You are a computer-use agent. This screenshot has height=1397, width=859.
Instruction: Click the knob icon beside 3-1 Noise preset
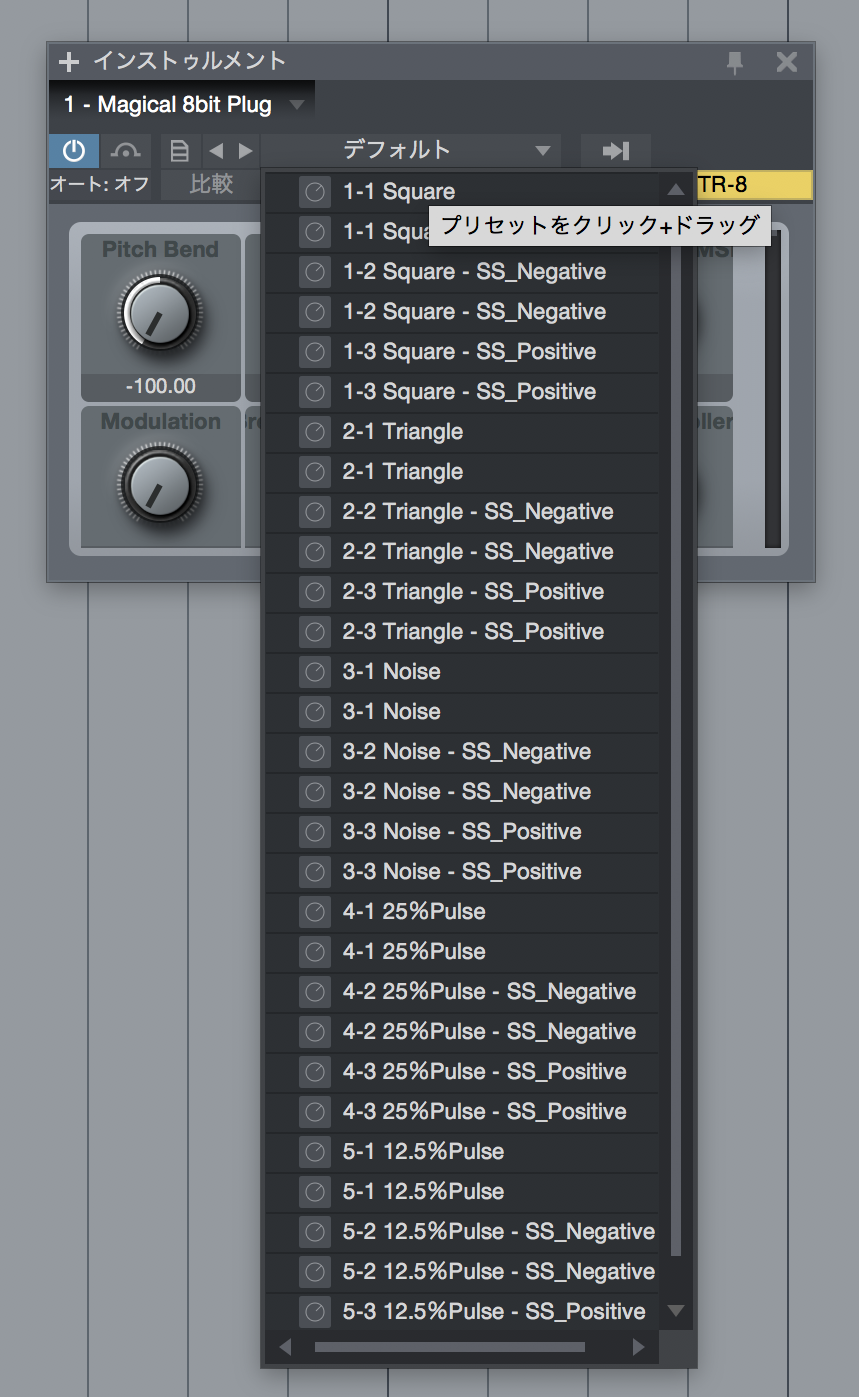(315, 672)
